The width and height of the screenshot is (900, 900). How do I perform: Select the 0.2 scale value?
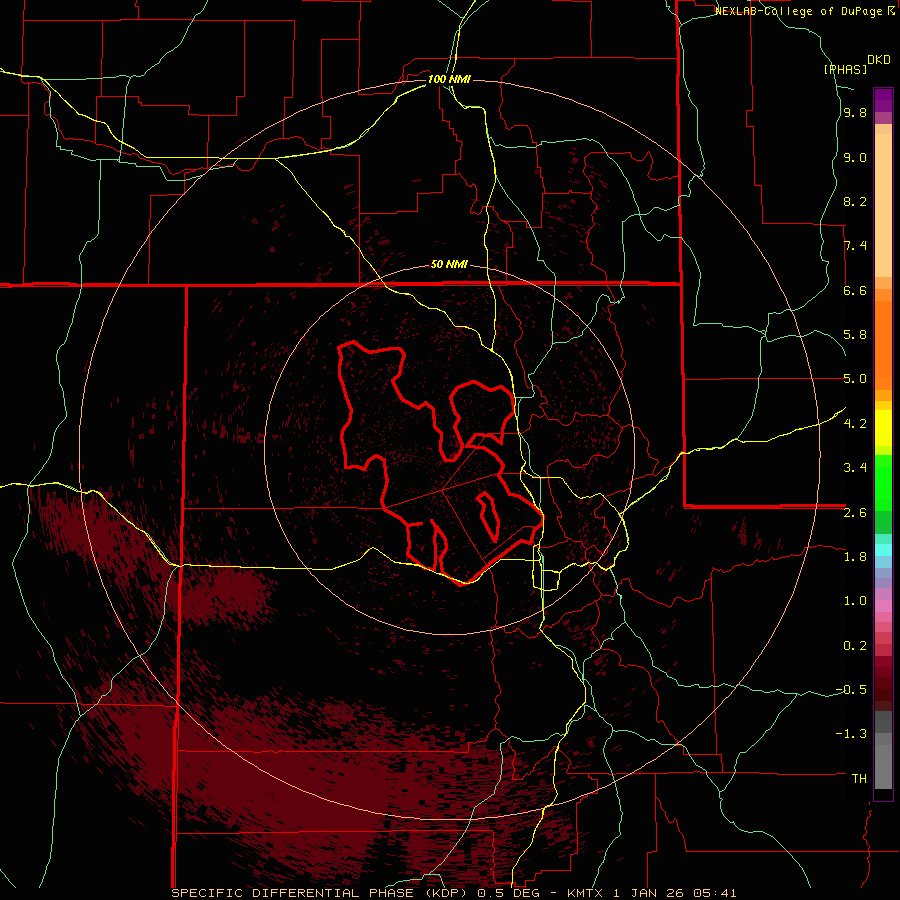point(855,646)
